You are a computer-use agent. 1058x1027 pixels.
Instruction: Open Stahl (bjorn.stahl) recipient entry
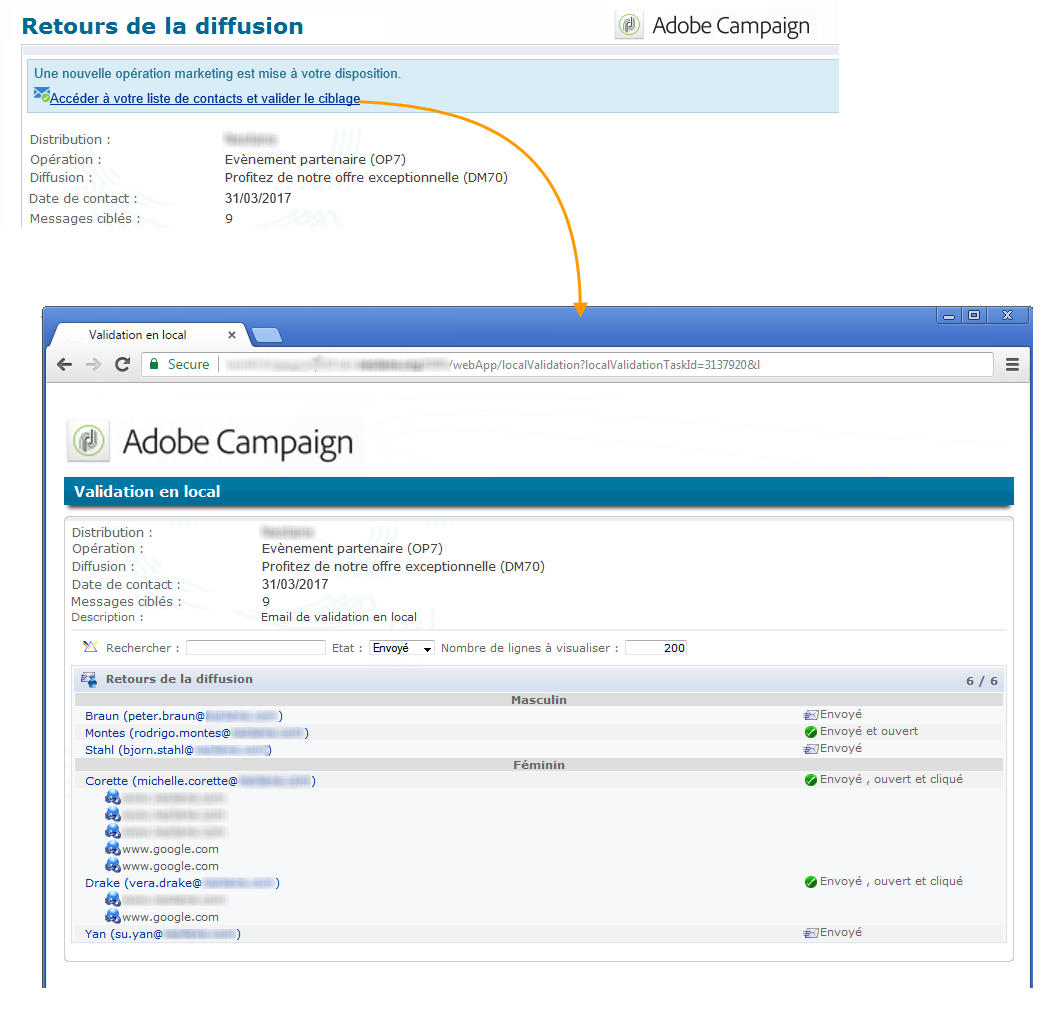178,750
